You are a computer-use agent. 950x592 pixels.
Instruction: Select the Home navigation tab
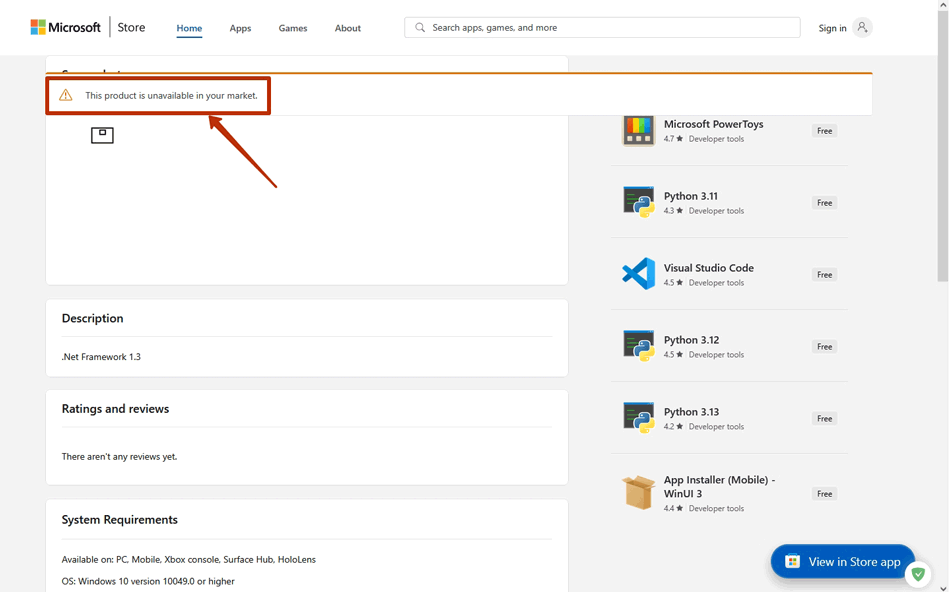[x=189, y=28]
